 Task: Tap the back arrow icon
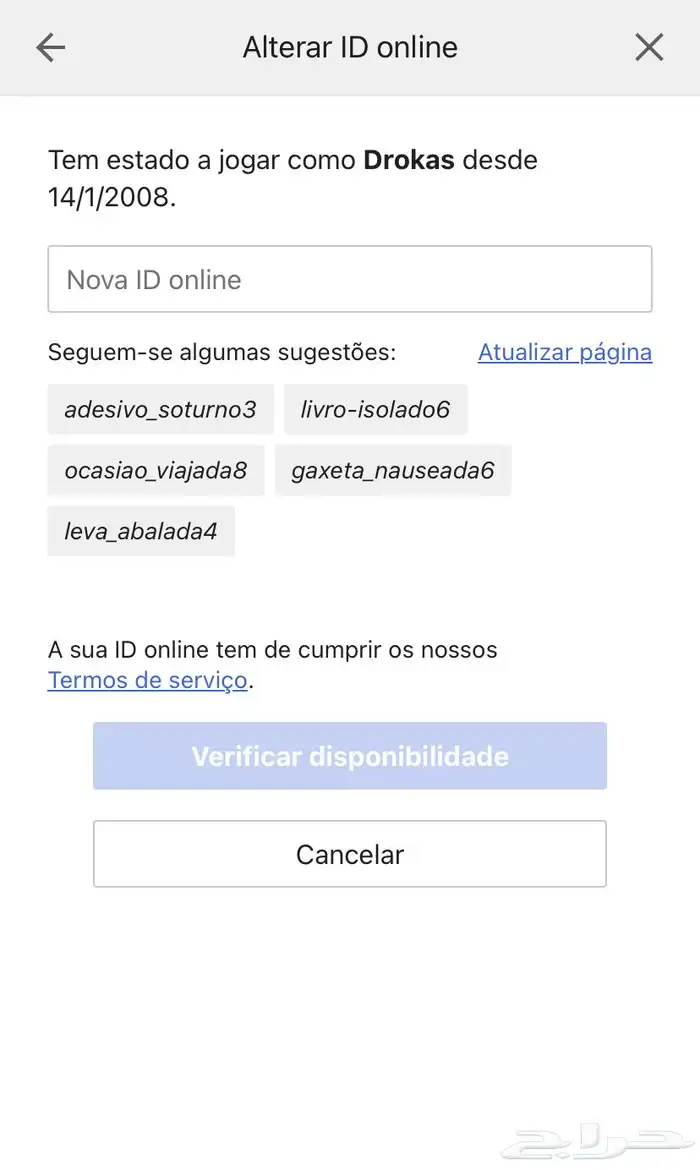pyautogui.click(x=50, y=47)
